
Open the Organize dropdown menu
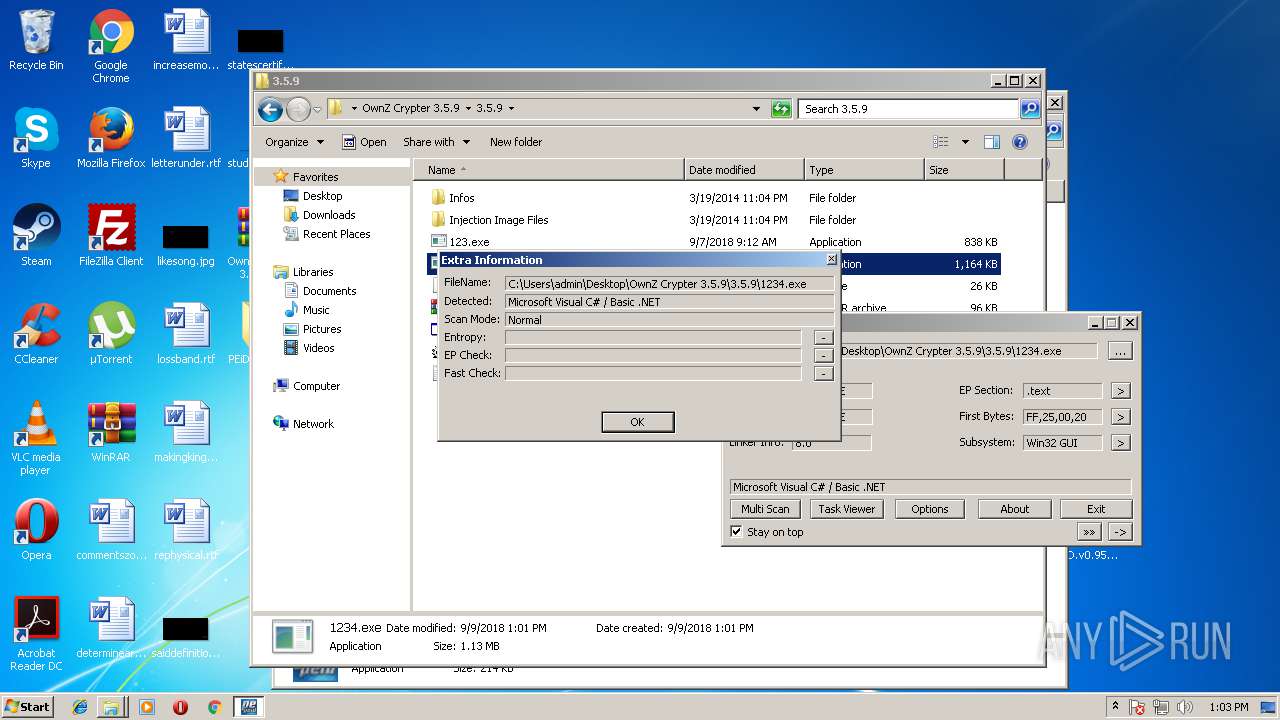294,142
